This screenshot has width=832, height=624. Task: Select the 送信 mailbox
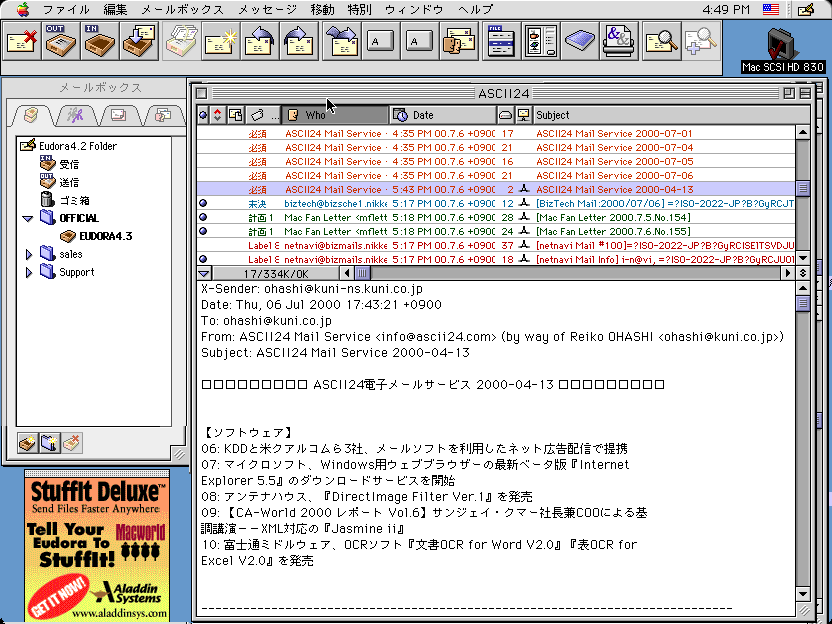[x=60, y=182]
